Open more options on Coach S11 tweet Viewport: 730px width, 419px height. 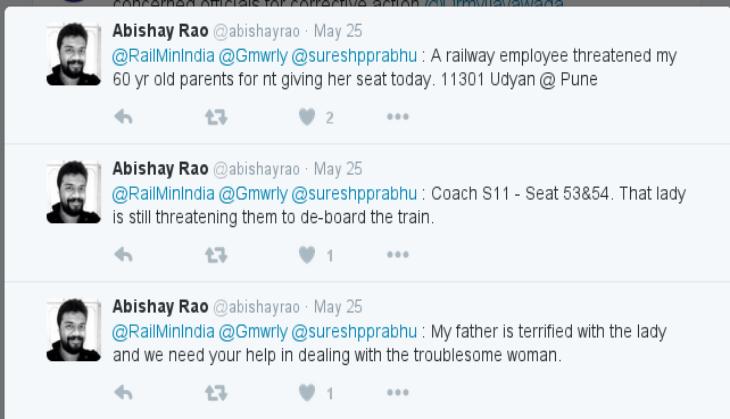[x=398, y=254]
